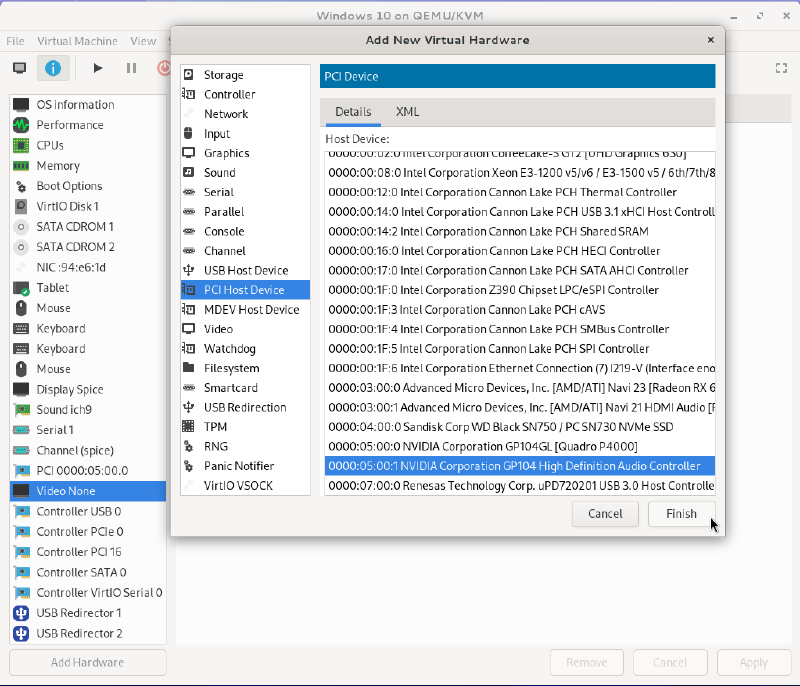Switch to the Details tab
Viewport: 800px width, 686px height.
tap(353, 112)
